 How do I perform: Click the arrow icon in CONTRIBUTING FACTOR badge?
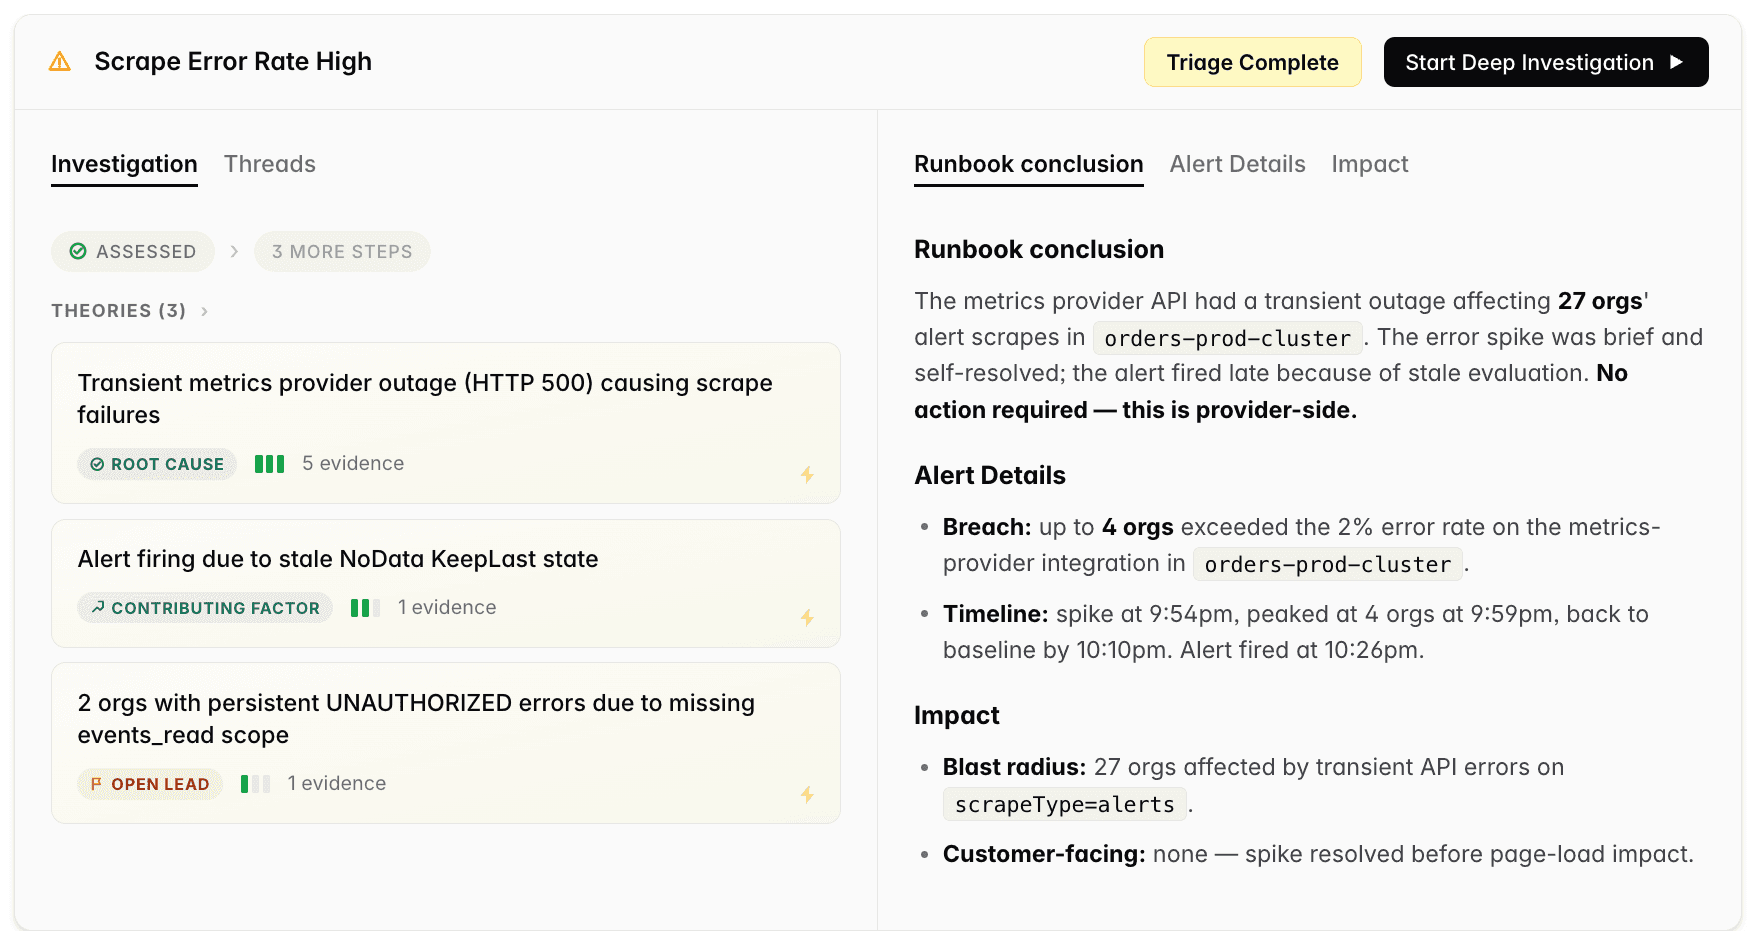click(x=98, y=607)
